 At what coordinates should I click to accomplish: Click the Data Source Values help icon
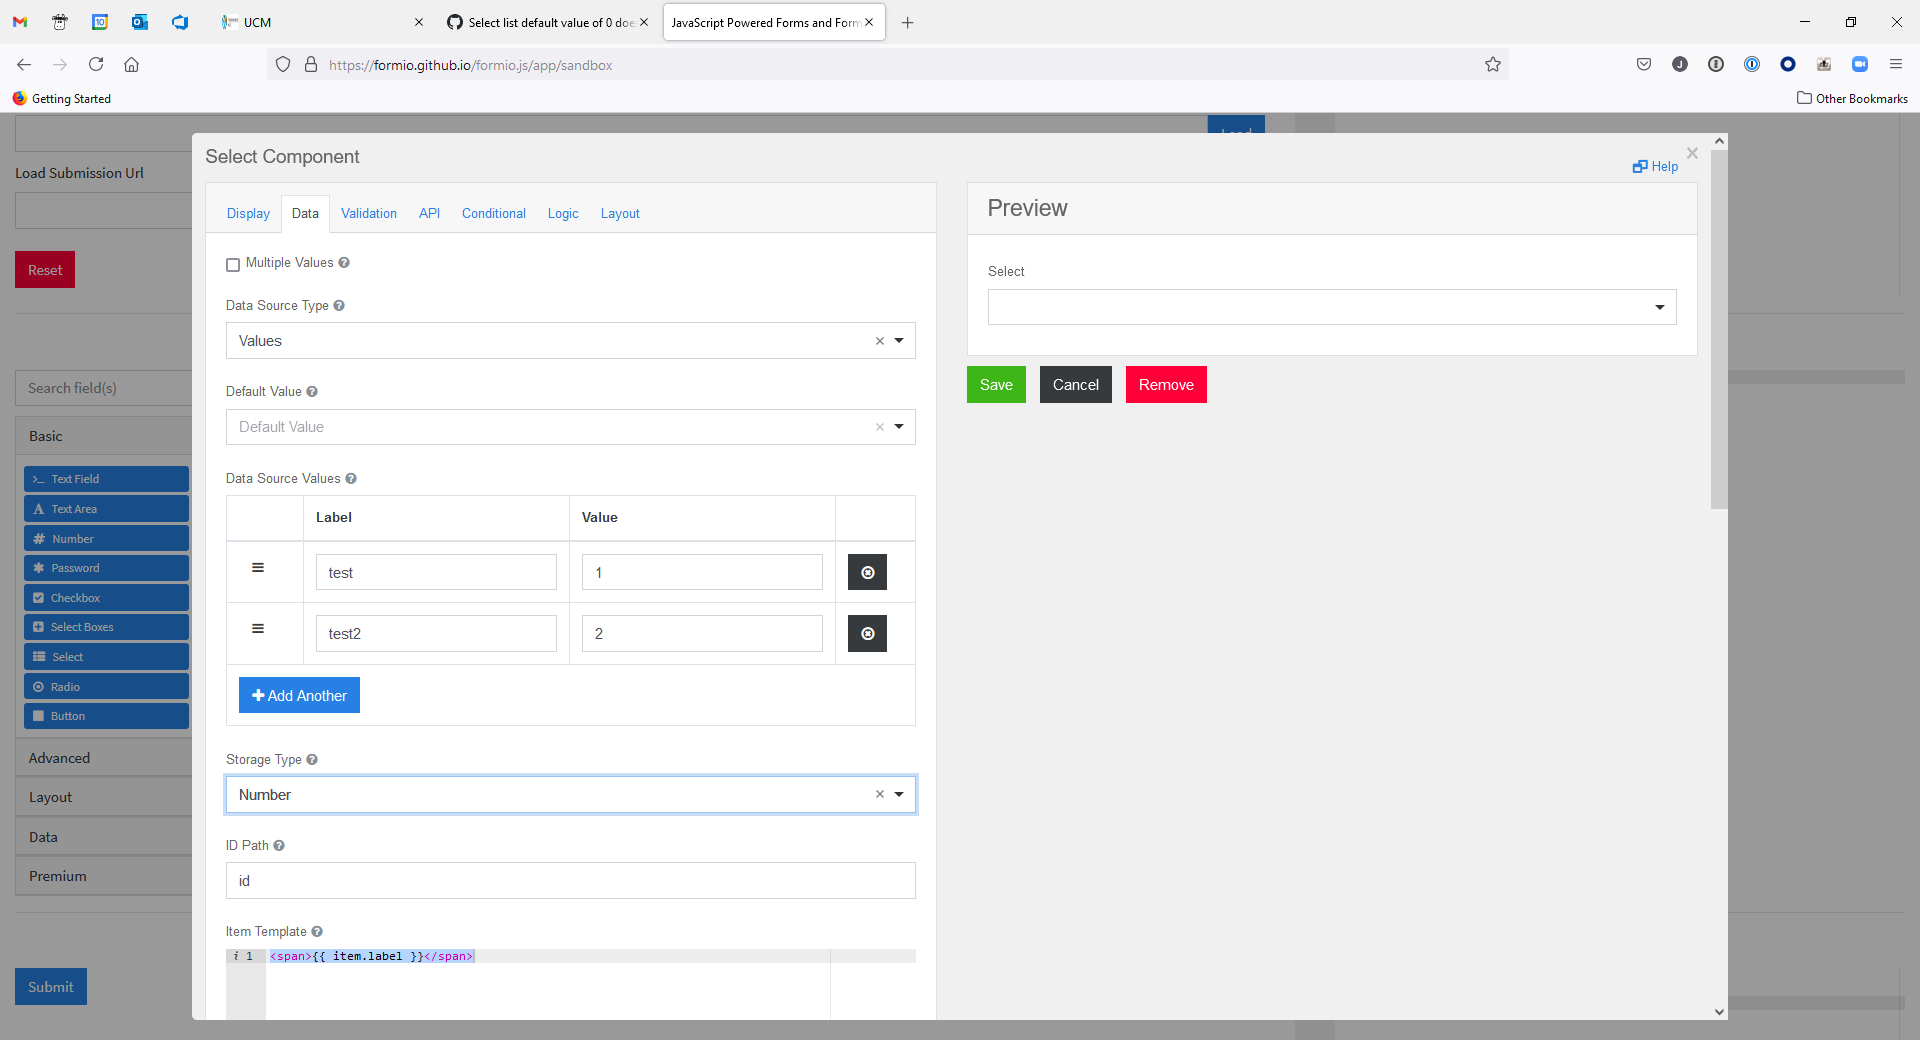point(351,479)
